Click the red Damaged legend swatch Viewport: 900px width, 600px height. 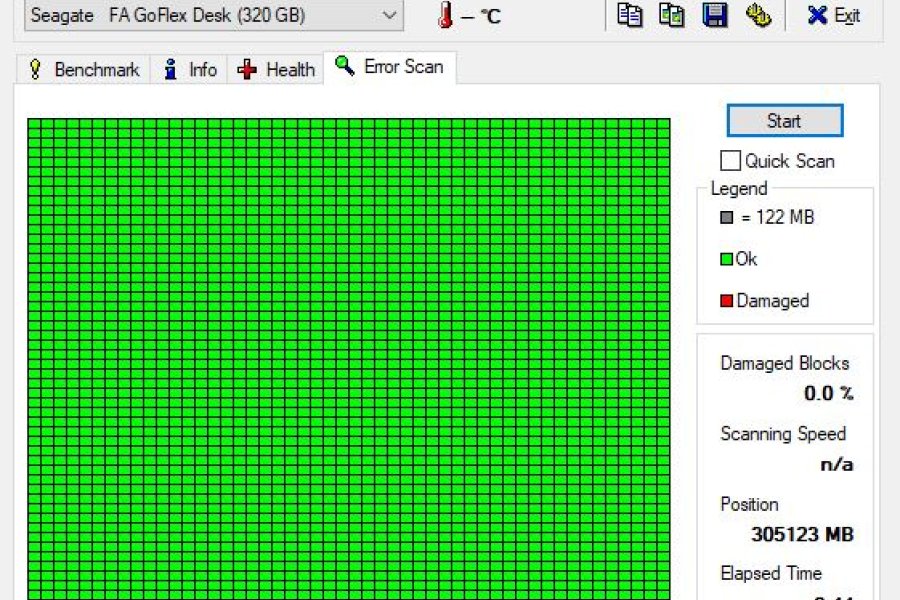[x=726, y=301]
